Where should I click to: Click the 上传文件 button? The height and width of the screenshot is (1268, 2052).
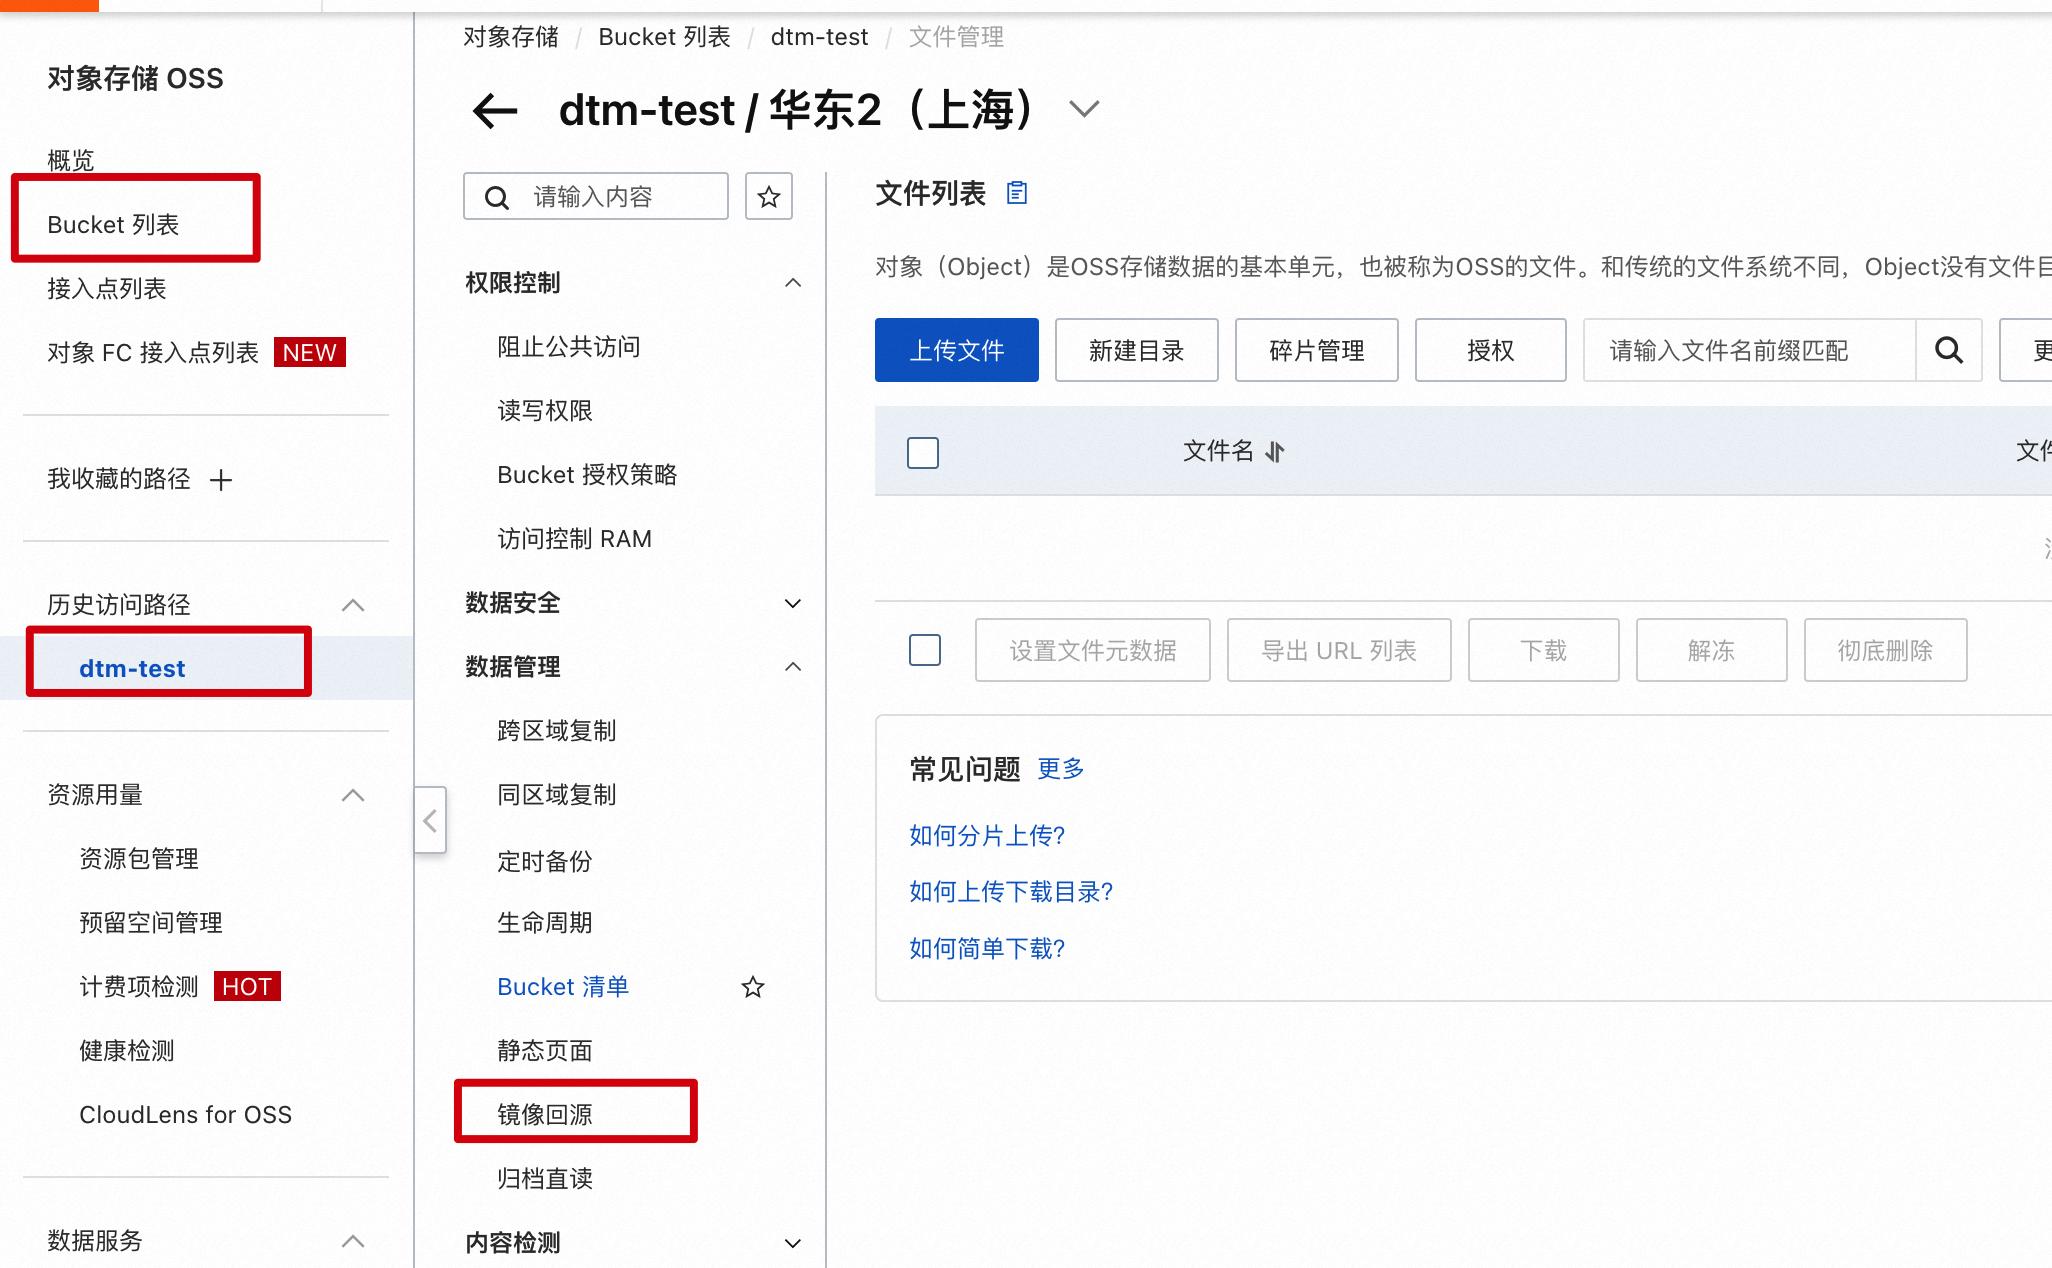coord(956,351)
